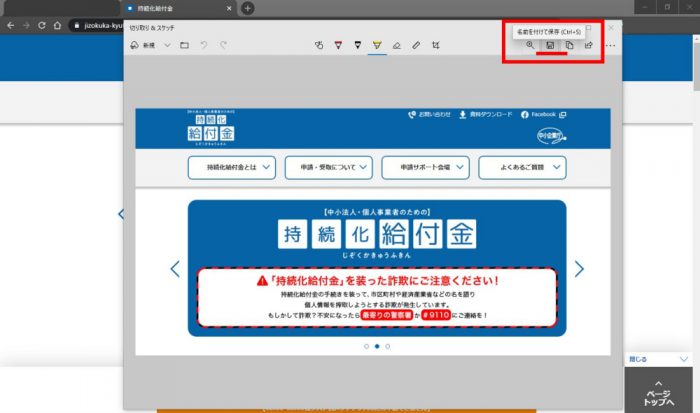
Task: Select the second carousel dot
Action: pos(377,346)
